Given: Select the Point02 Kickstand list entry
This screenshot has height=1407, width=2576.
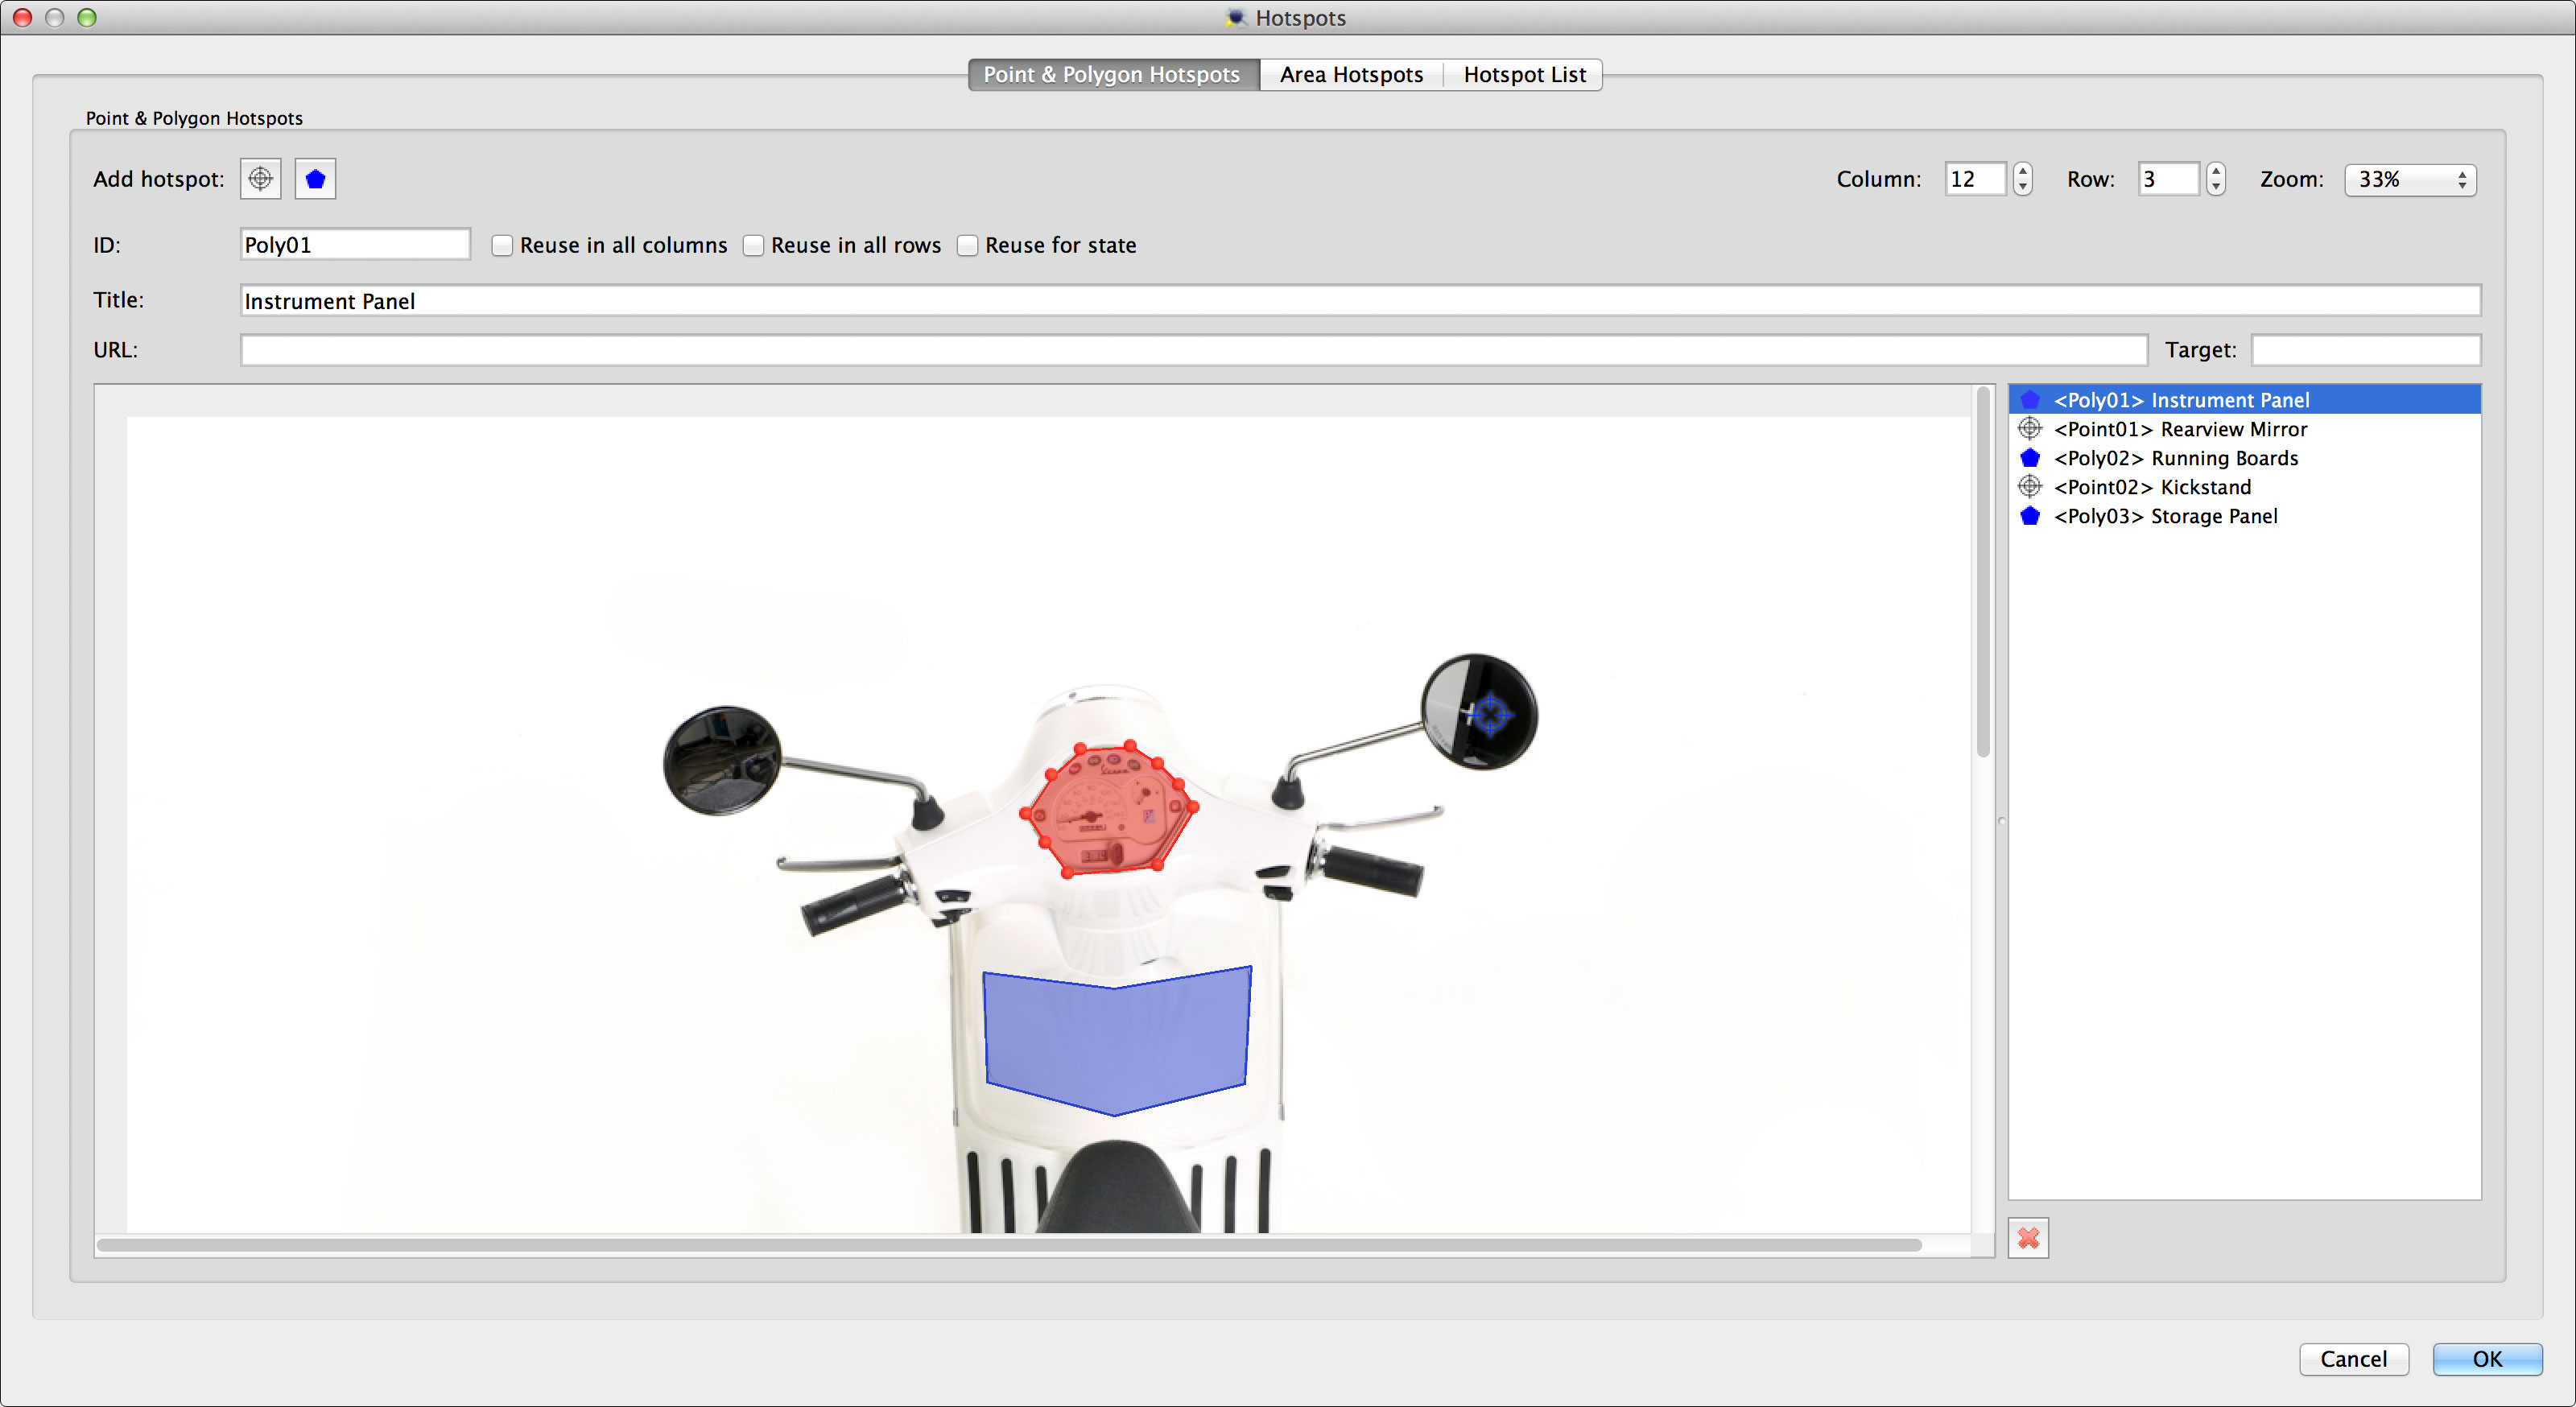Looking at the screenshot, I should [2152, 487].
